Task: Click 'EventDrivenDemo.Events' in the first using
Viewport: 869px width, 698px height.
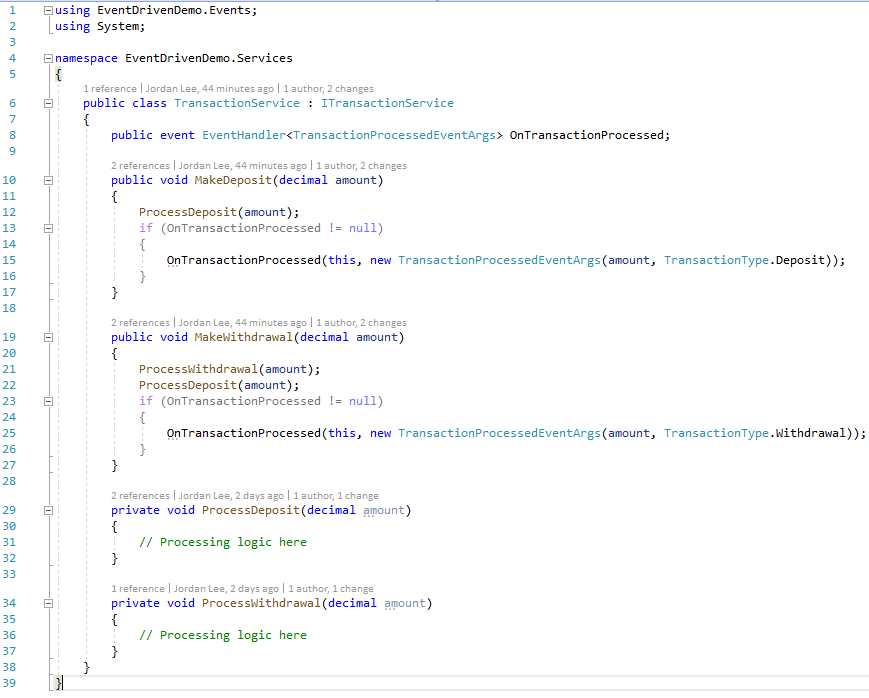Action: coord(174,11)
